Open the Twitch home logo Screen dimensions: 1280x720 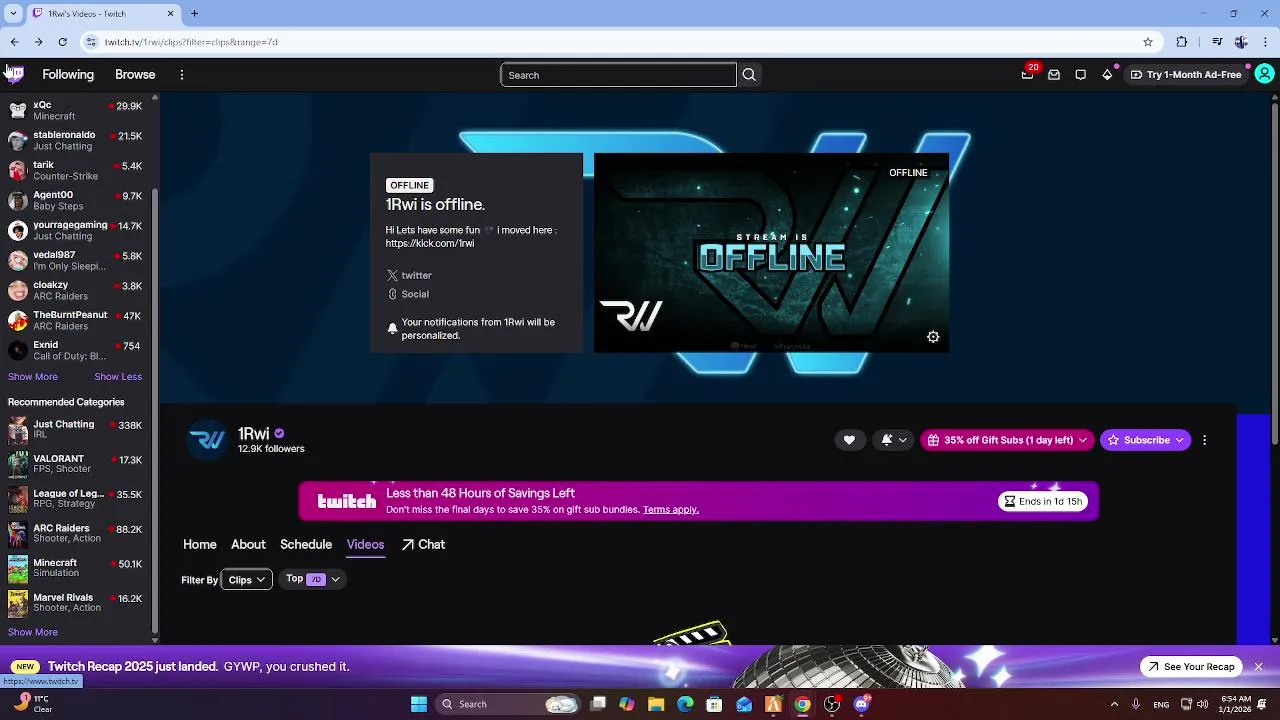15,74
